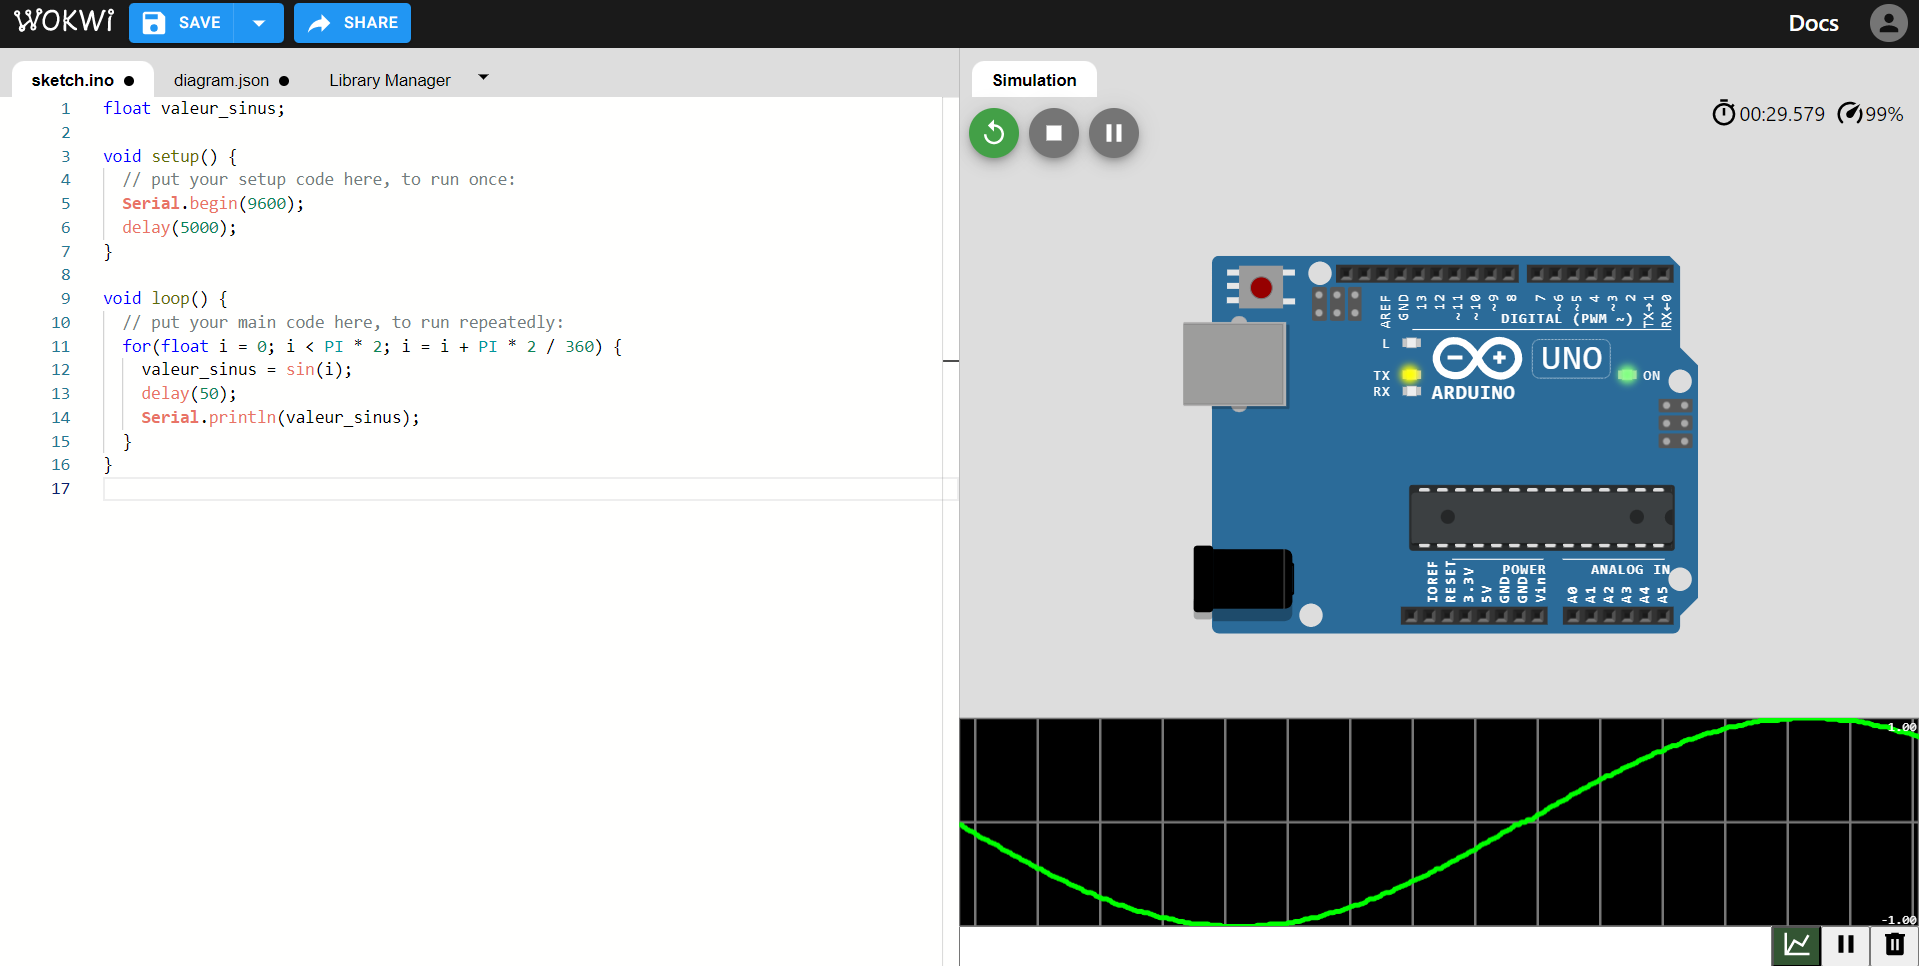Open the save options dropdown arrow

point(259,23)
